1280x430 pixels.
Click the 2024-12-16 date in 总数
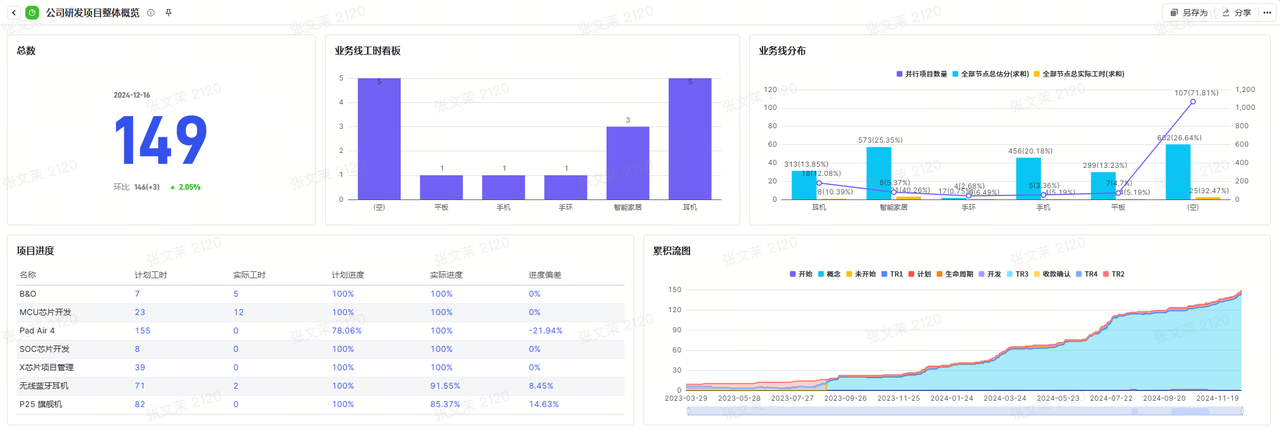point(132,96)
